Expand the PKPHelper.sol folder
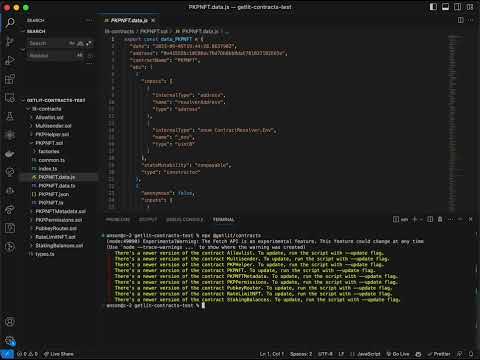 (52, 134)
